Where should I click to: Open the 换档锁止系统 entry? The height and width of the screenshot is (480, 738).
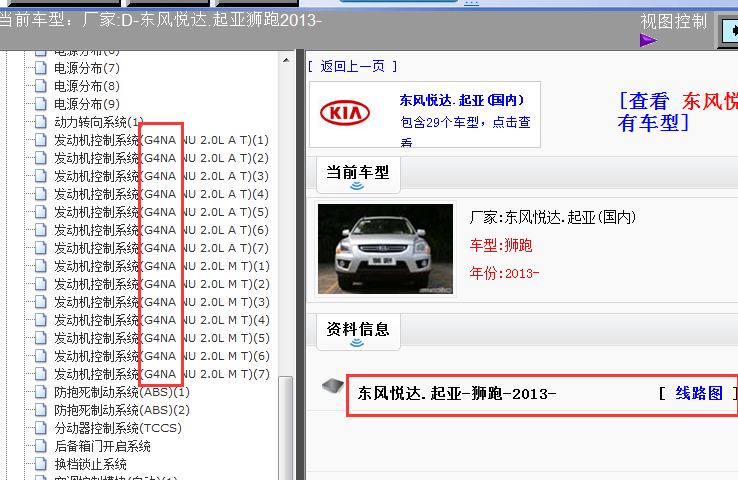click(90, 464)
